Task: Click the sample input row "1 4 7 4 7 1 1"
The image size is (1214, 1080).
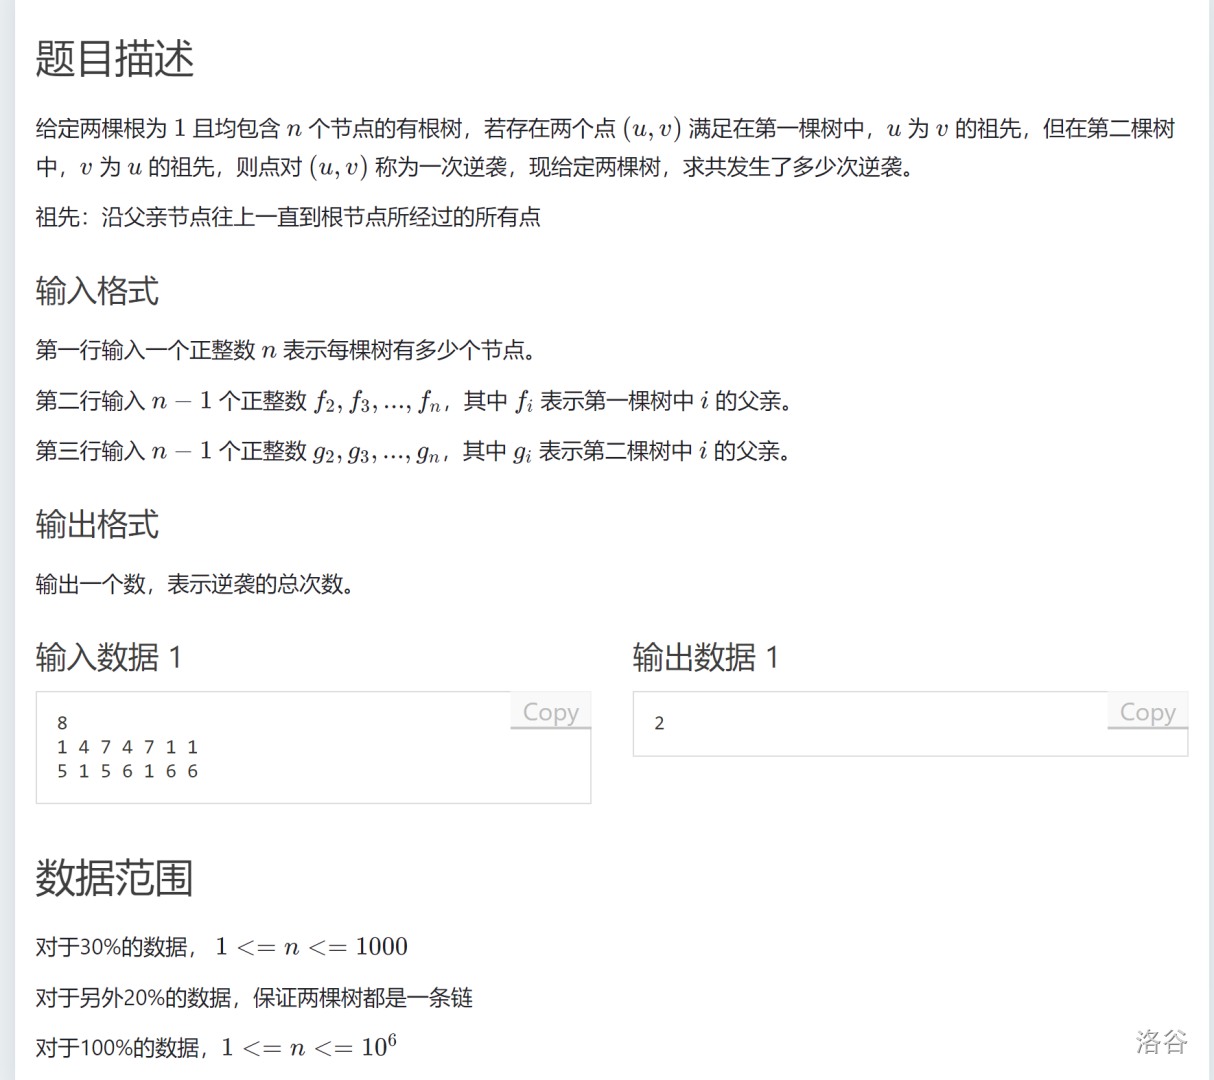Action: tap(127, 747)
